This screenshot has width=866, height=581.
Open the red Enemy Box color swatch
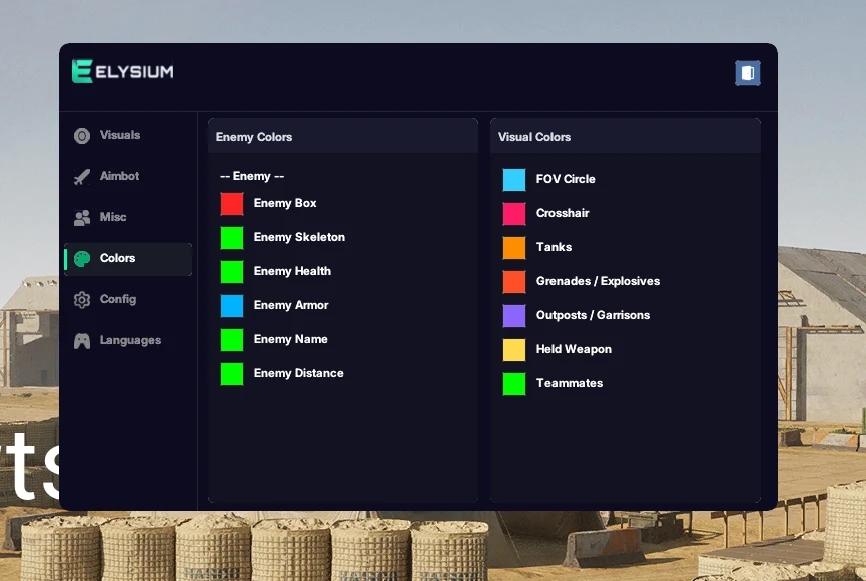(x=232, y=203)
